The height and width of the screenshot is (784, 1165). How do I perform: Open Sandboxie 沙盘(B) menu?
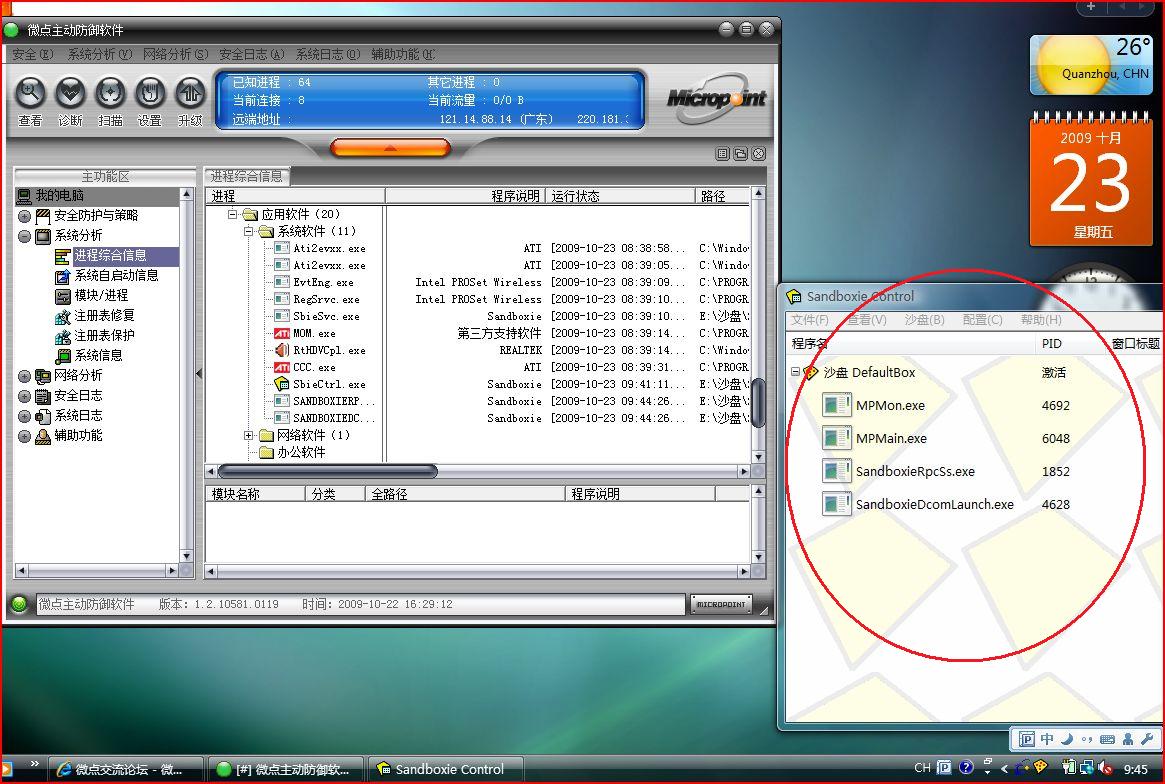pos(924,320)
